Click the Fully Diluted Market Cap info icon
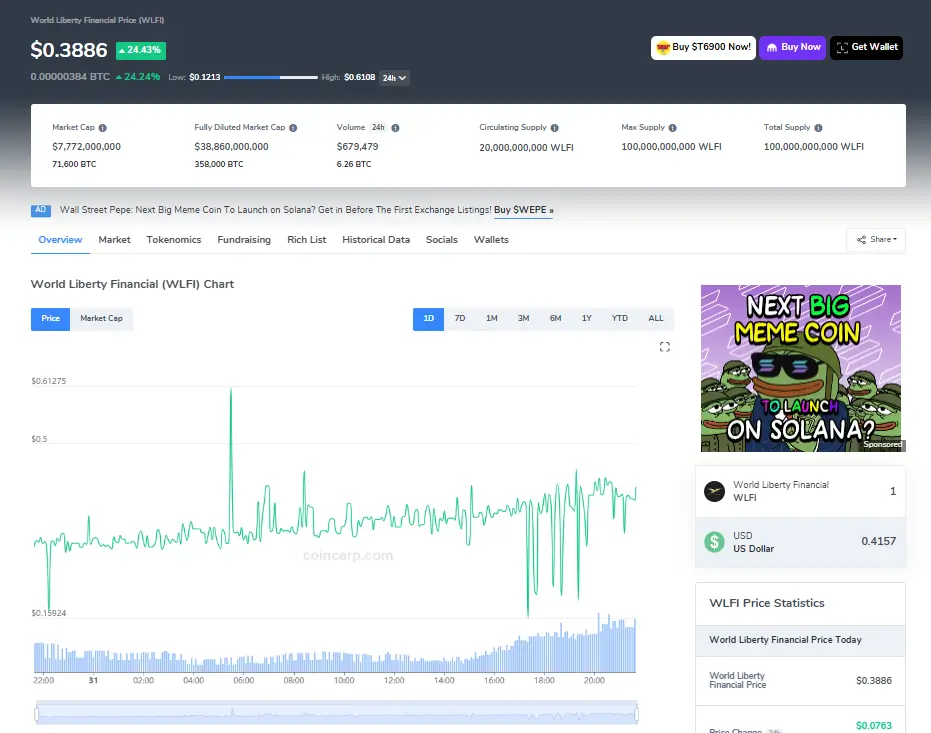 [x=295, y=128]
